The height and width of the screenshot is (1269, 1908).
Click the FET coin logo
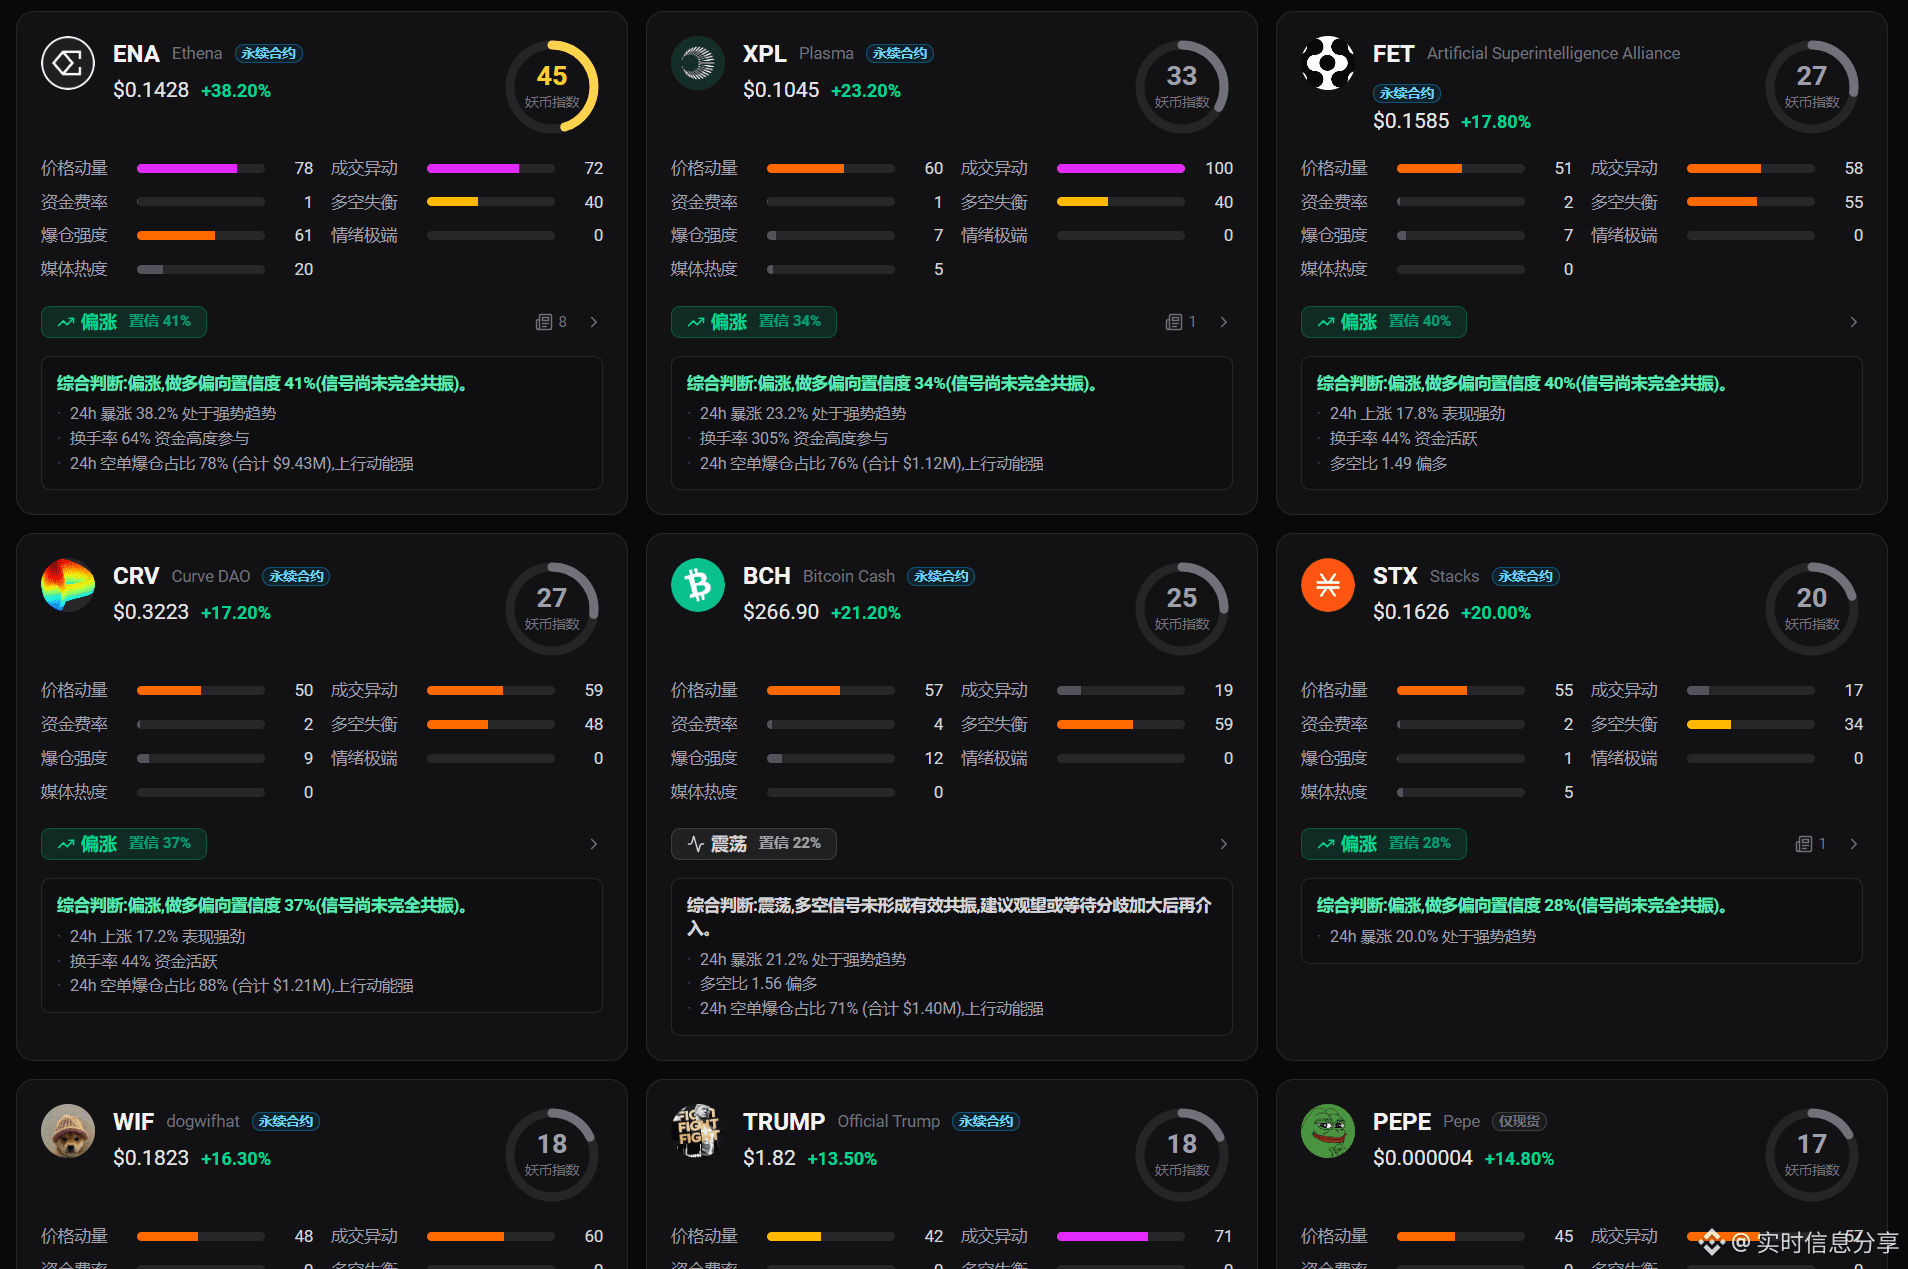point(1328,63)
